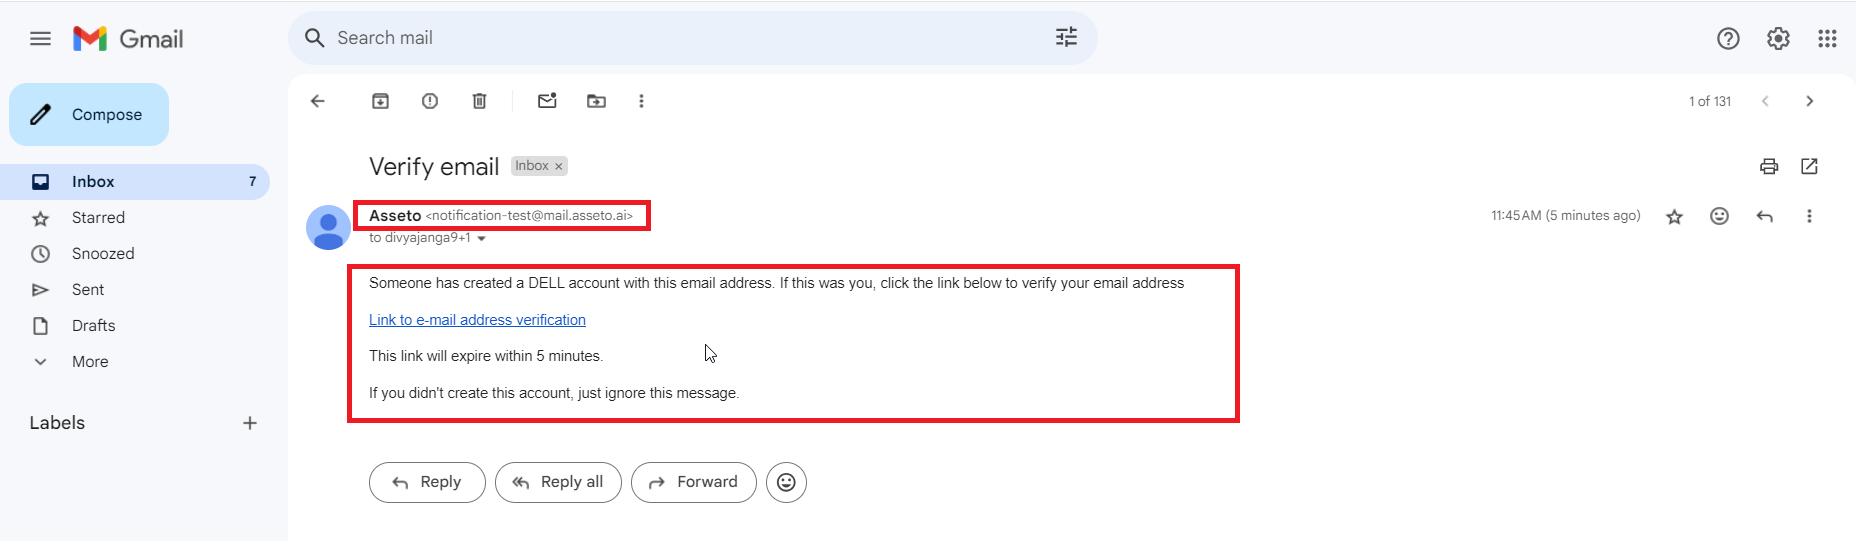Open the Google apps grid
This screenshot has width=1856, height=541.
click(1827, 39)
